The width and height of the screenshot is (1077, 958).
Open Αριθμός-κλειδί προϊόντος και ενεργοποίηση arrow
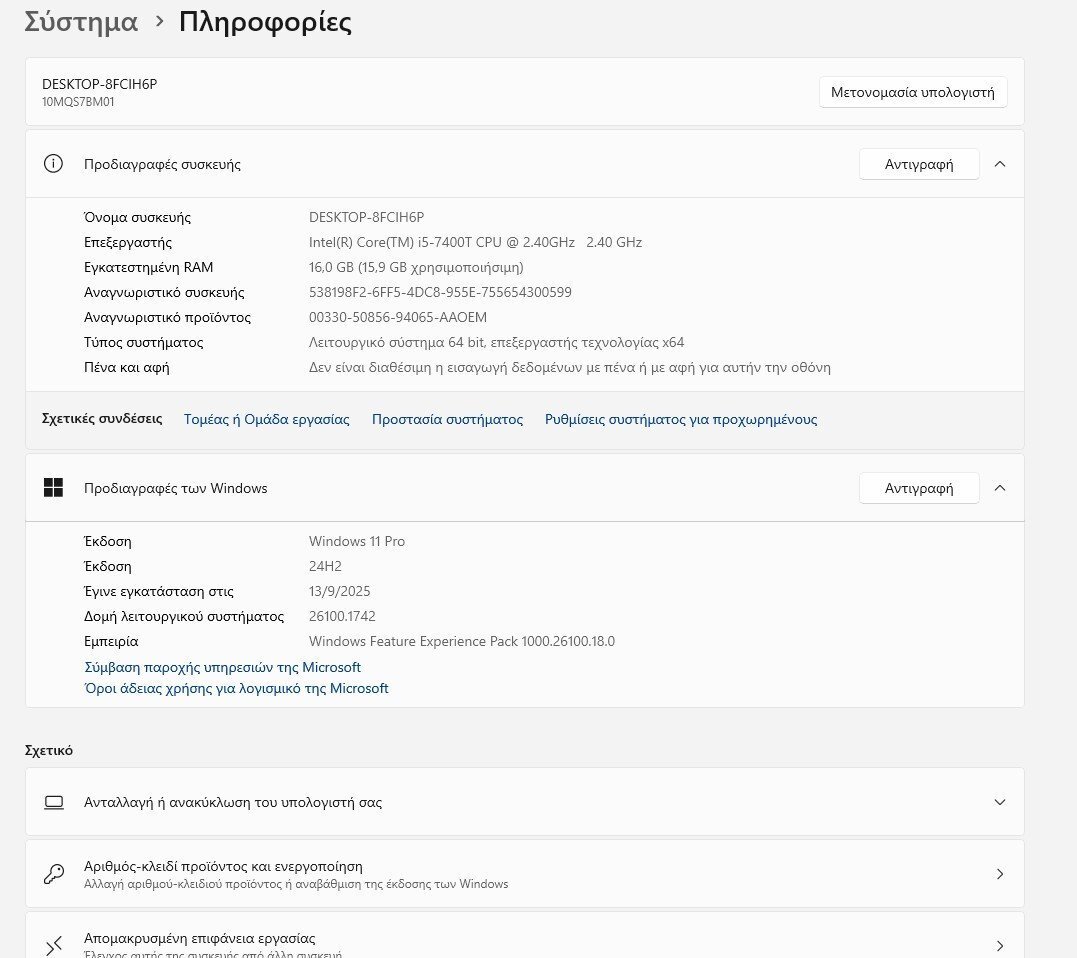(1000, 874)
